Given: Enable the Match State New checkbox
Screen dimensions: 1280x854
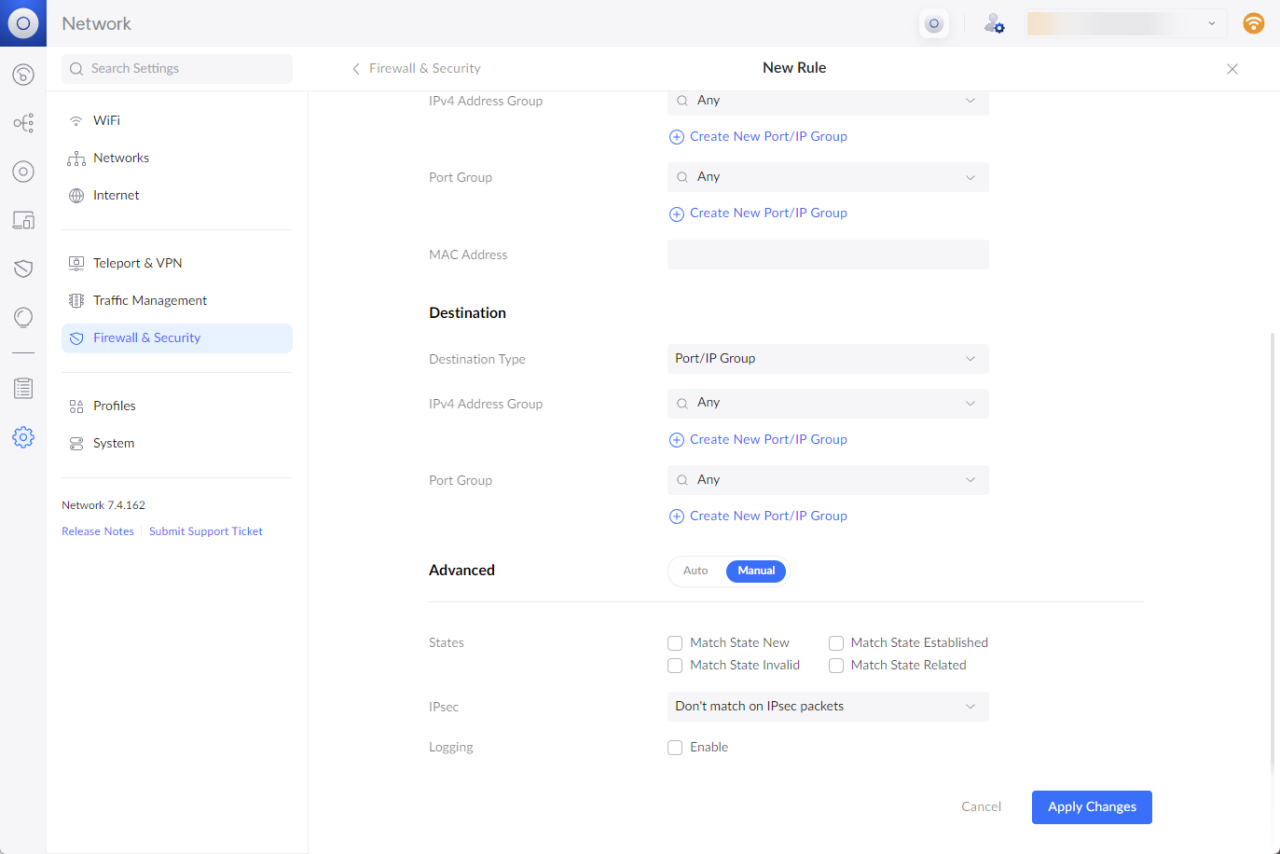Looking at the screenshot, I should [x=675, y=643].
